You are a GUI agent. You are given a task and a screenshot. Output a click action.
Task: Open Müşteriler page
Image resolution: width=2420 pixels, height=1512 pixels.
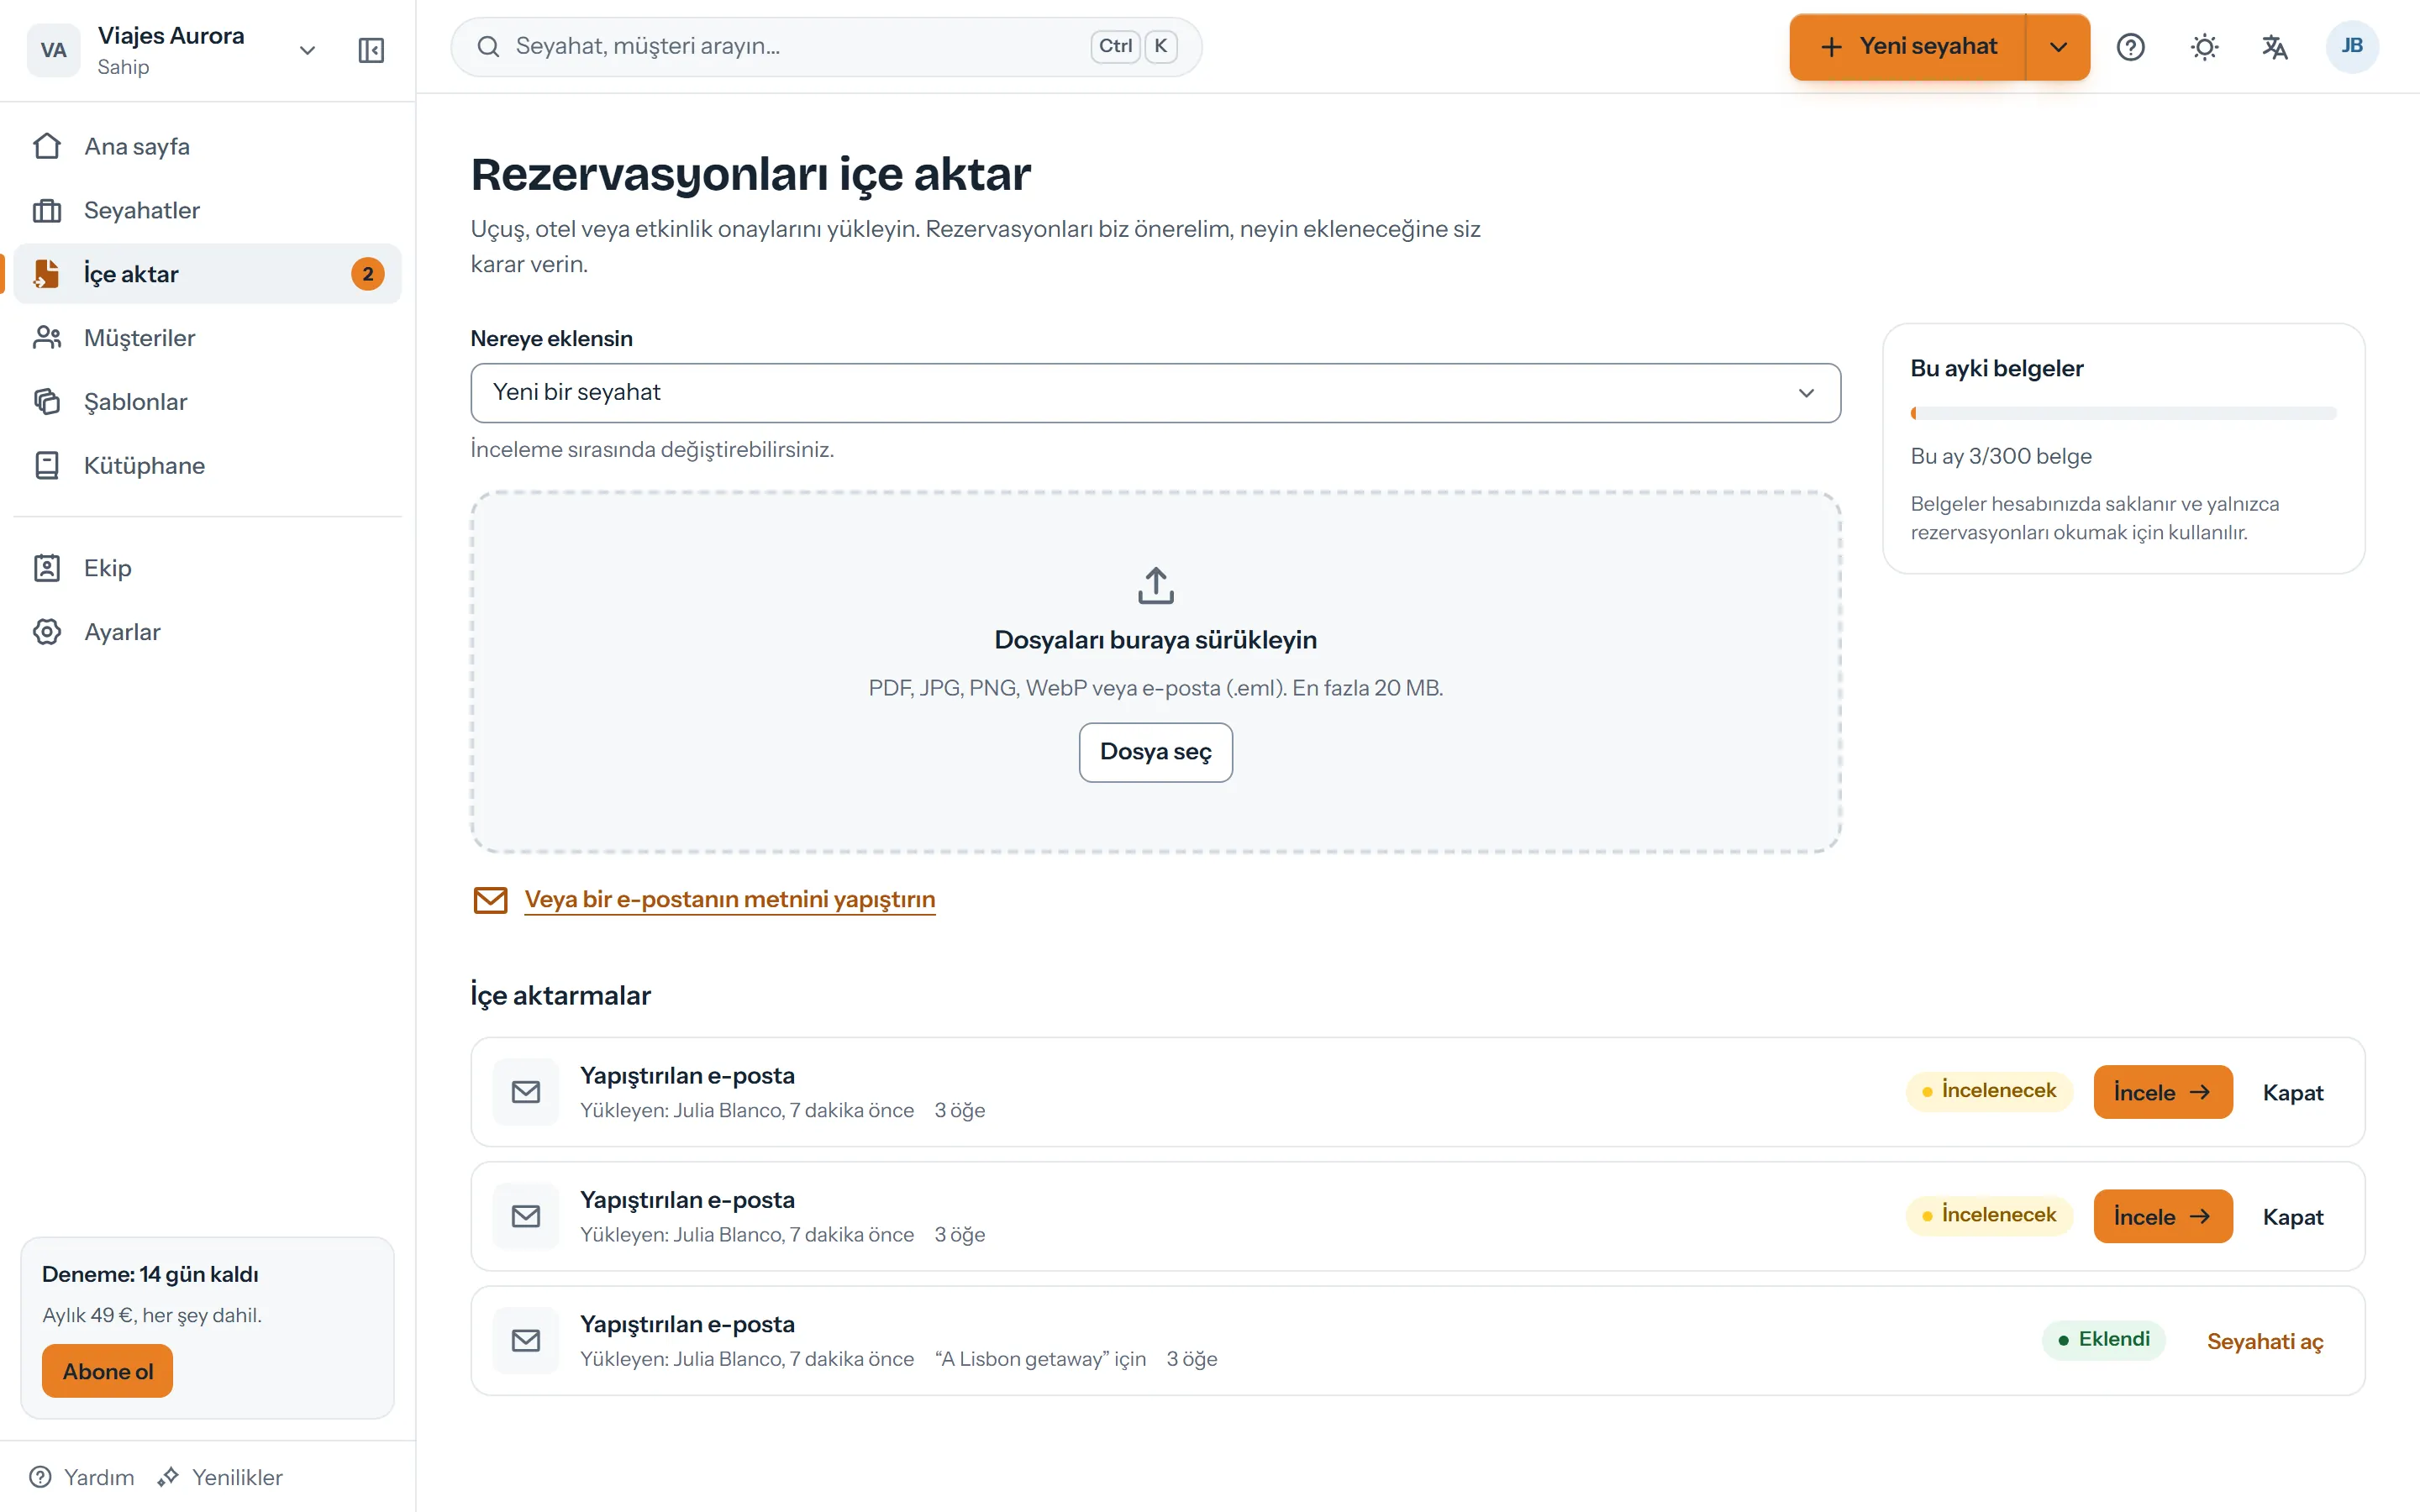coord(207,338)
